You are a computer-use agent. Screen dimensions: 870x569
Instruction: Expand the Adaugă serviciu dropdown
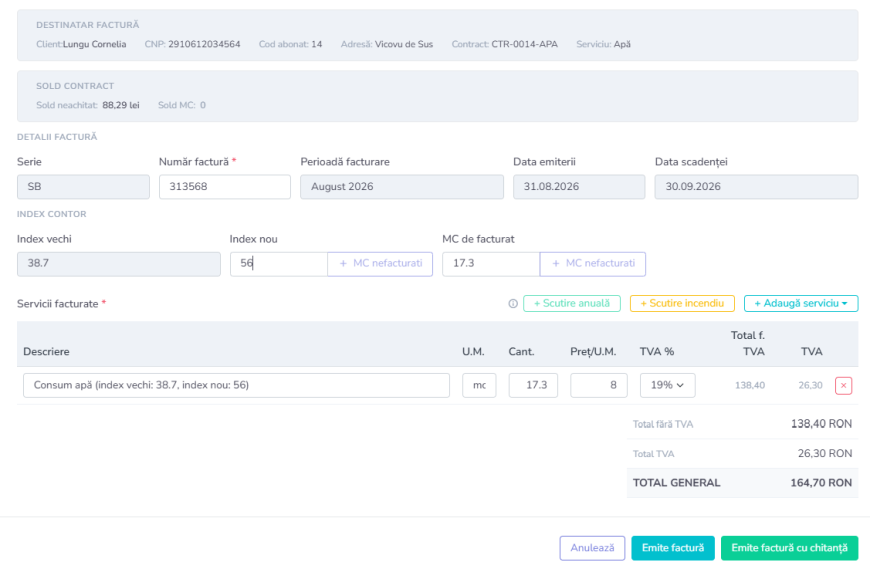point(801,303)
